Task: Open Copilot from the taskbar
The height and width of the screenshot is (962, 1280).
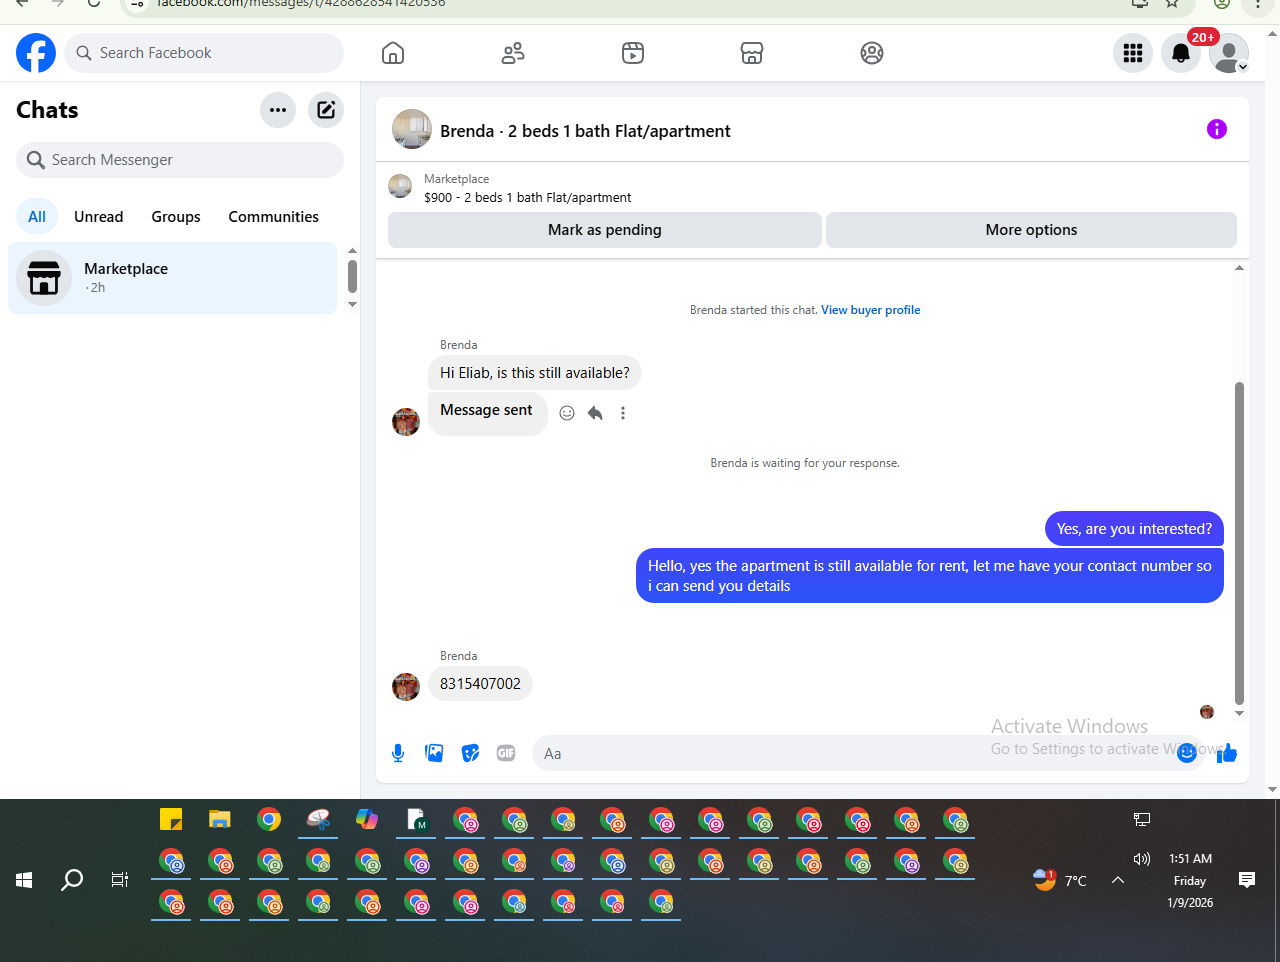Action: [x=367, y=820]
